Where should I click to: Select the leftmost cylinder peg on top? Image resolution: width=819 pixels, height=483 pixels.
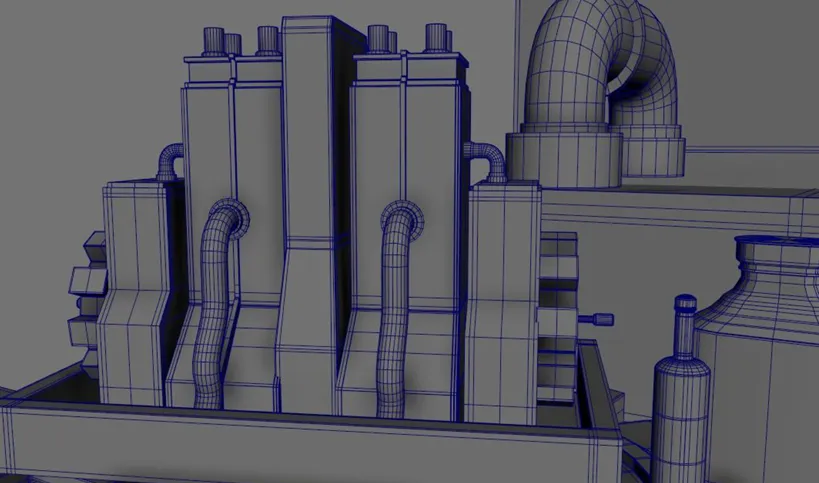click(213, 42)
